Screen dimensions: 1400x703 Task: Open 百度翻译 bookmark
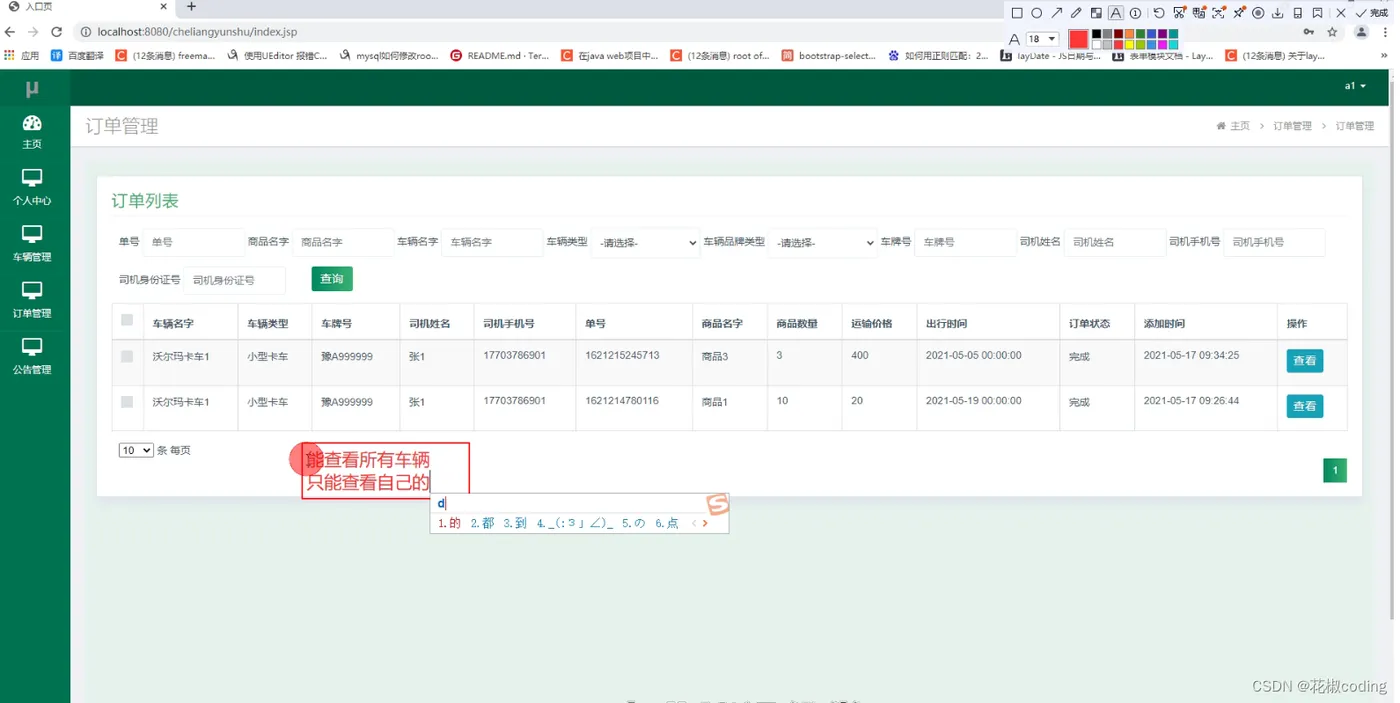(x=78, y=56)
